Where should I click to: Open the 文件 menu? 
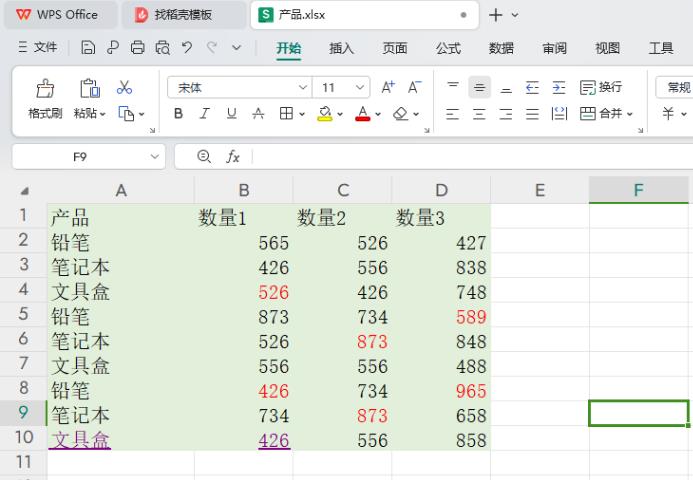(x=38, y=47)
